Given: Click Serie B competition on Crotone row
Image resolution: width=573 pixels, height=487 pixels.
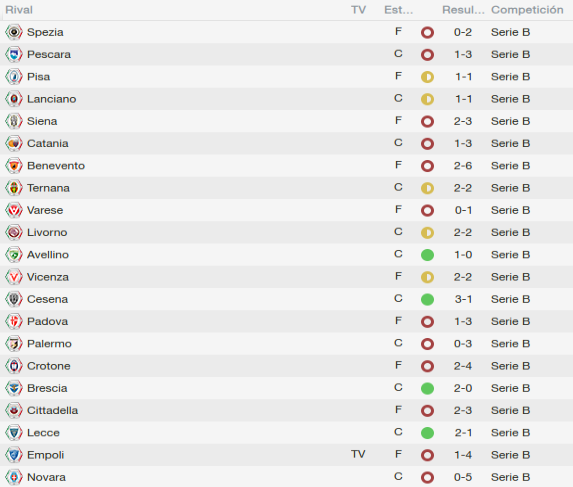Looking at the screenshot, I should point(510,366).
